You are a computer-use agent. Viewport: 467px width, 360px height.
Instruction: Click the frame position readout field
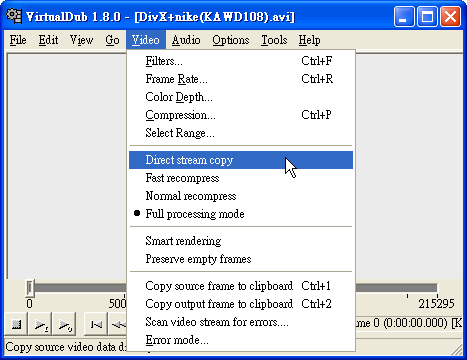click(409, 323)
